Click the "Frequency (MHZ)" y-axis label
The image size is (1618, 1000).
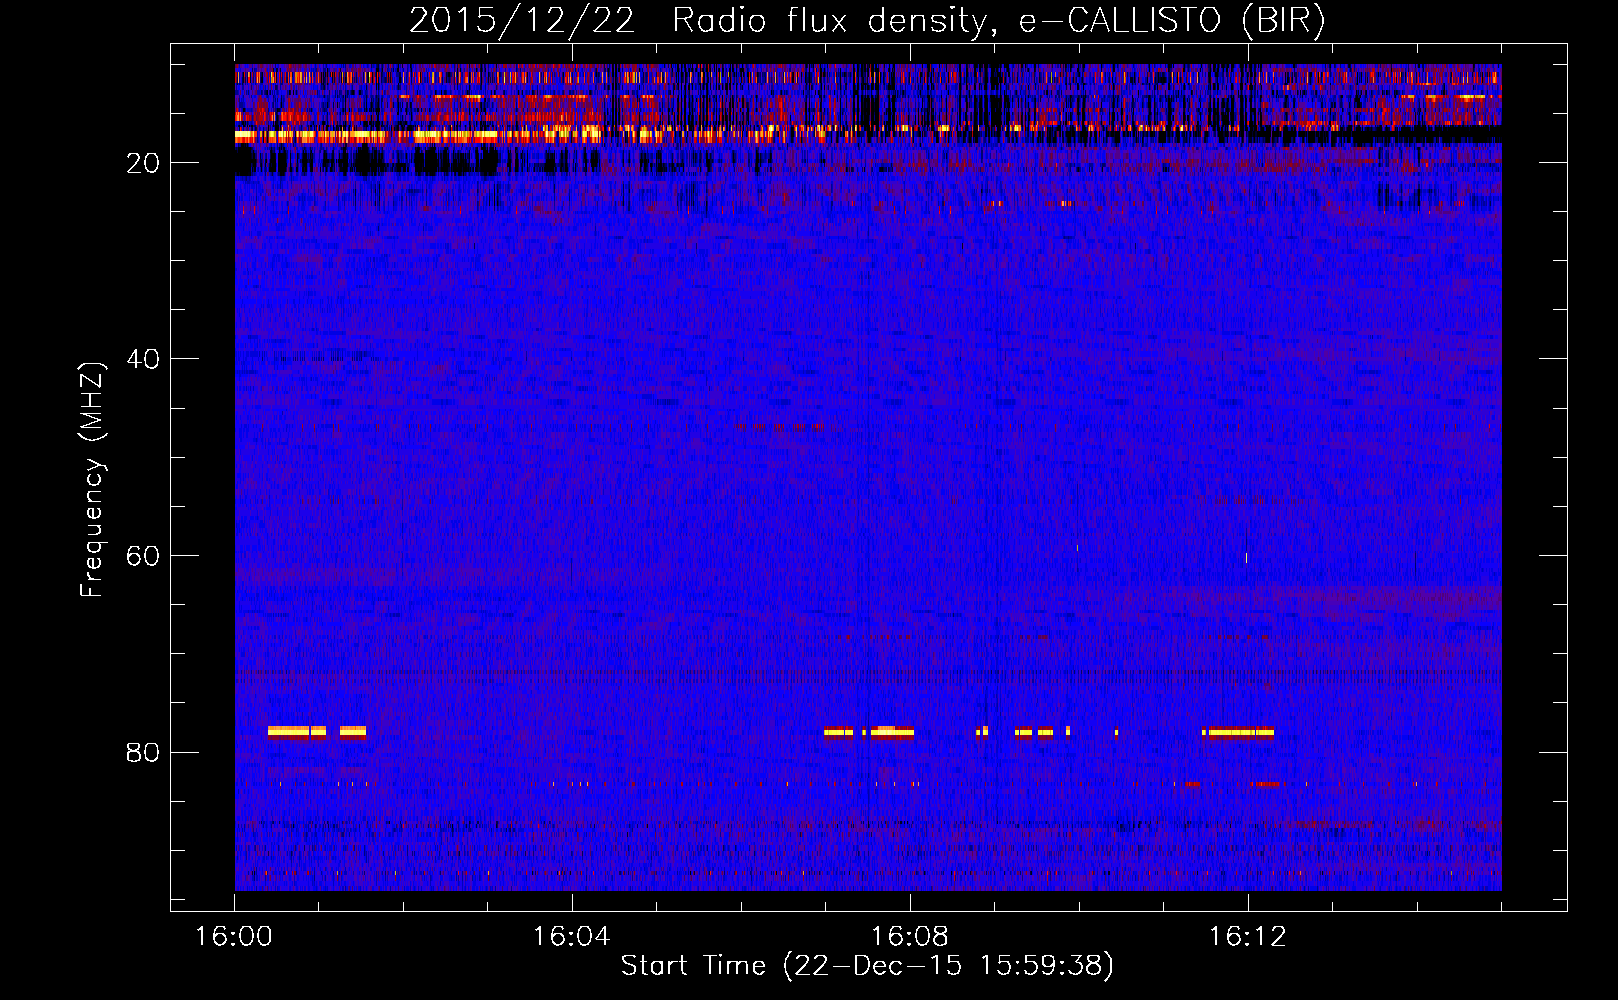pyautogui.click(x=92, y=480)
